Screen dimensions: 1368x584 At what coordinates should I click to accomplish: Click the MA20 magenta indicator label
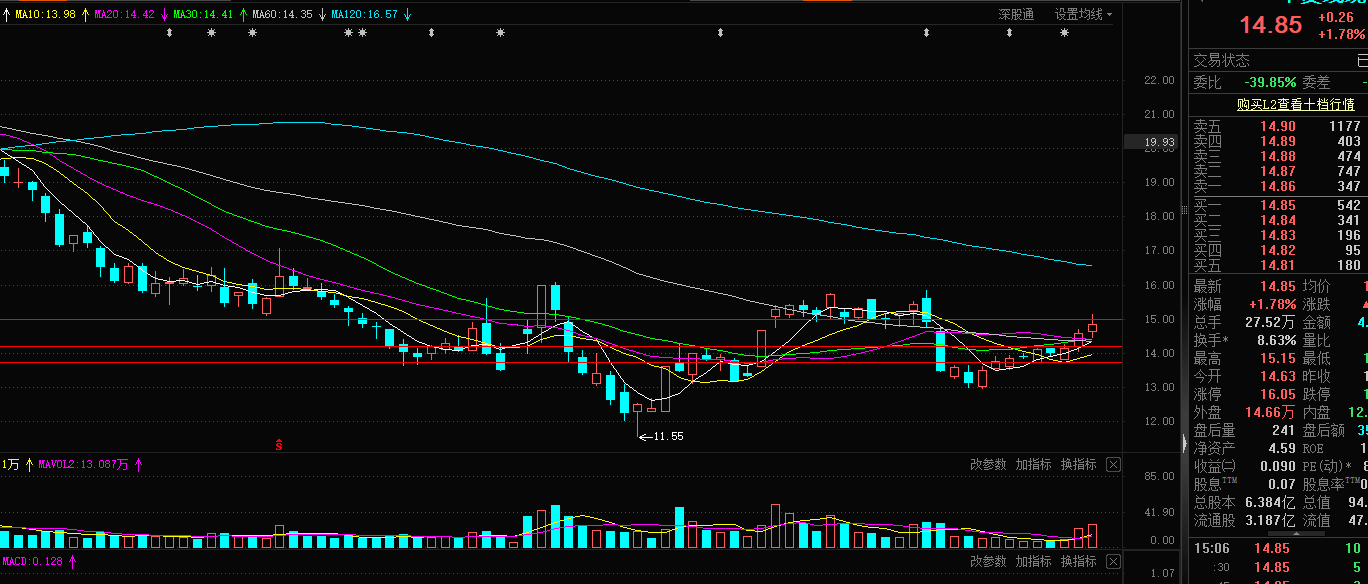point(124,15)
